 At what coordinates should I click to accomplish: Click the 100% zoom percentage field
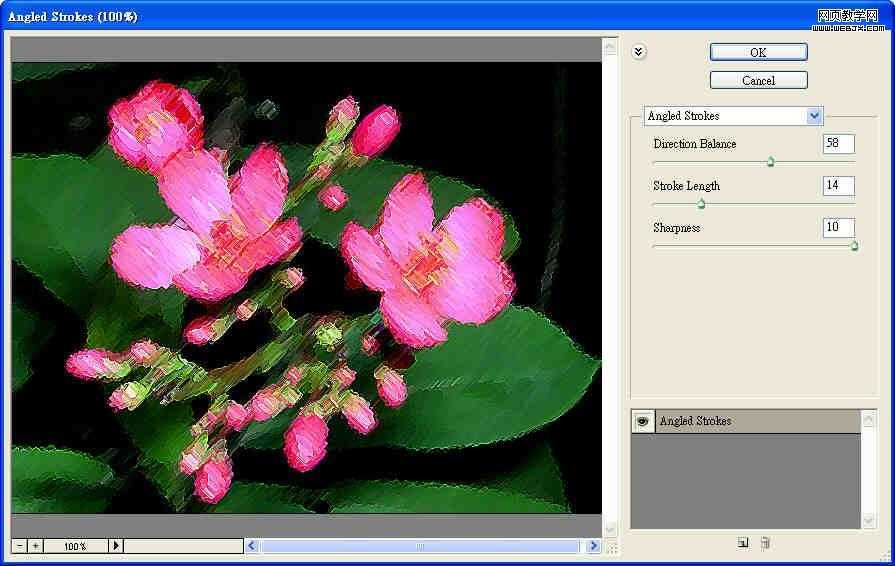pyautogui.click(x=75, y=546)
